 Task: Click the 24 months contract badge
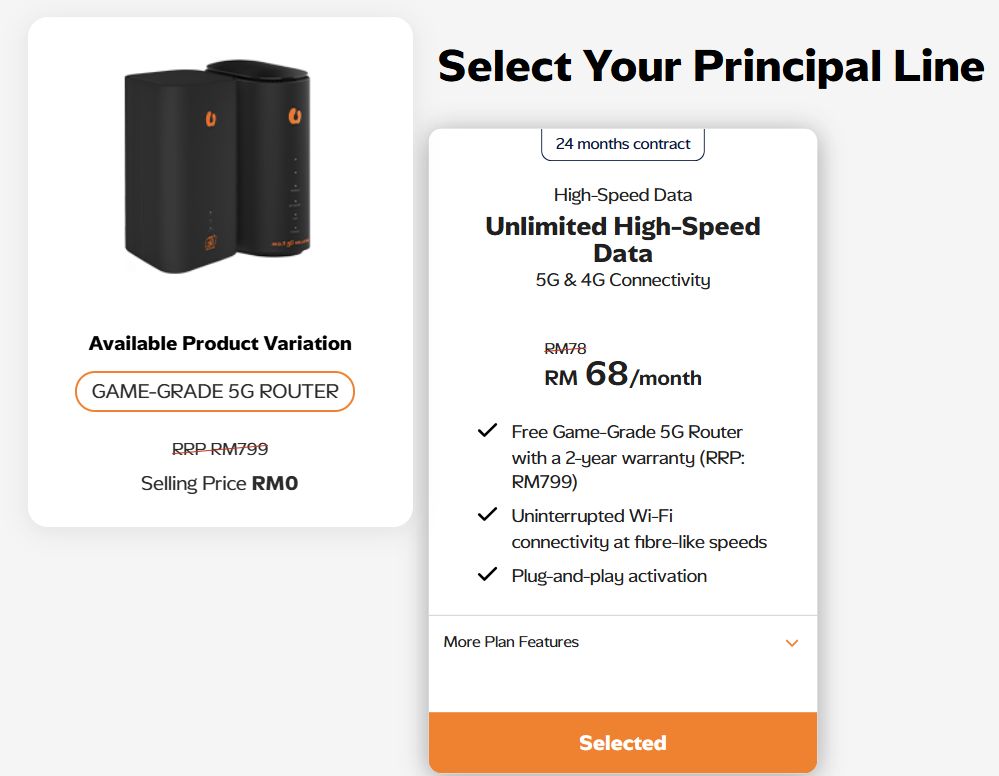click(x=623, y=144)
